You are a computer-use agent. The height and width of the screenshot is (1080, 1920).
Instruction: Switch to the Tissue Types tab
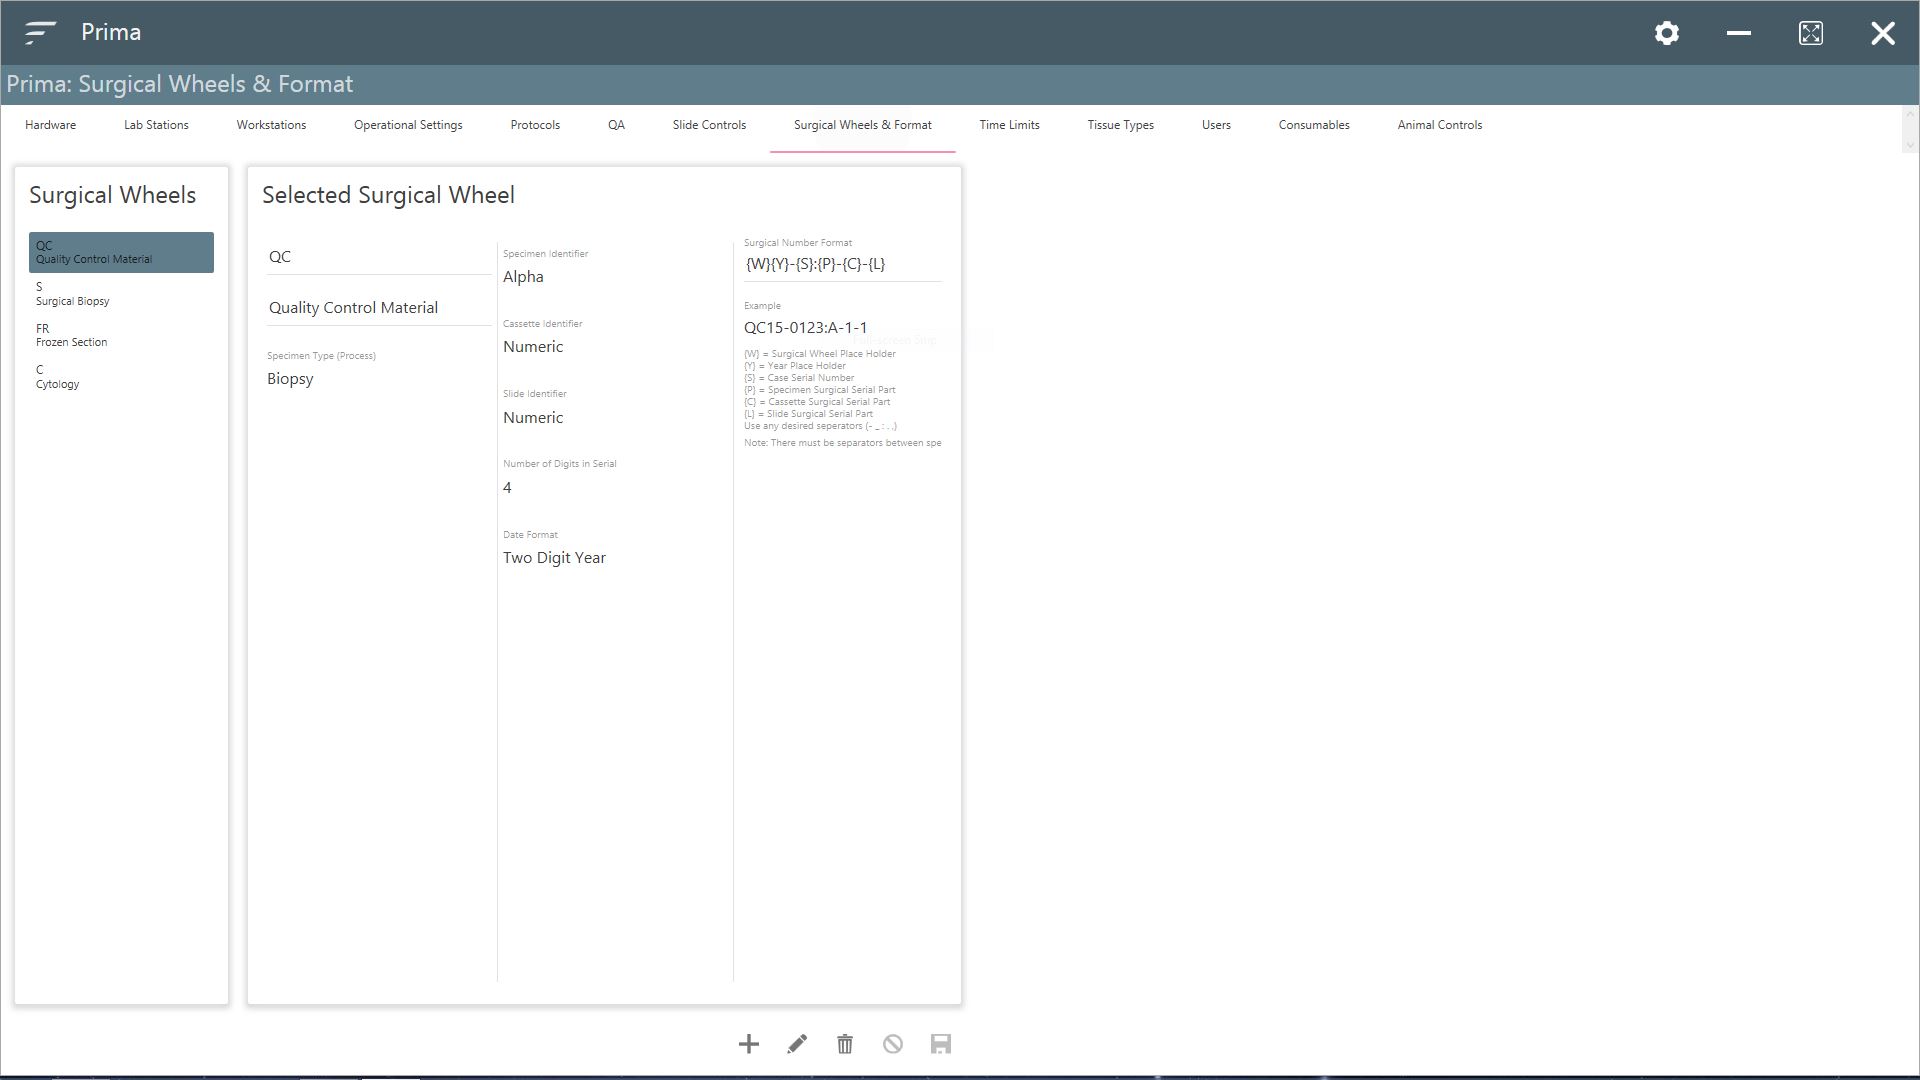pyautogui.click(x=1120, y=125)
